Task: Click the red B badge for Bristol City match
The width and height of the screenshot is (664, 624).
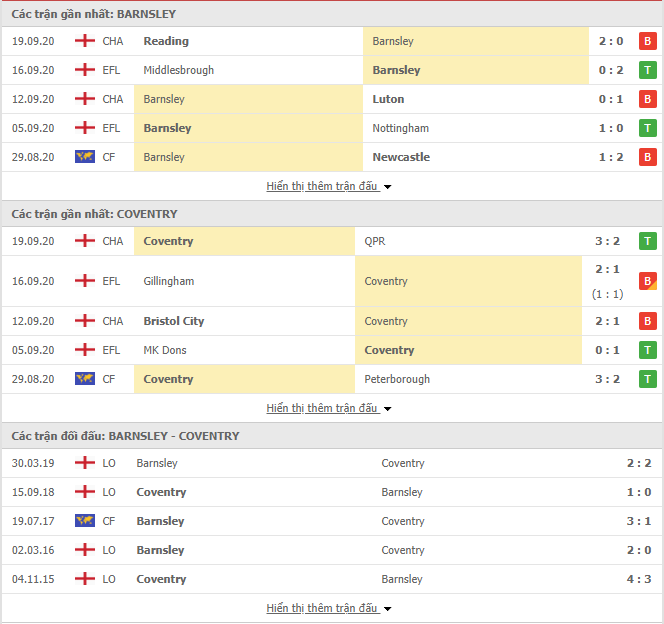Action: click(647, 321)
